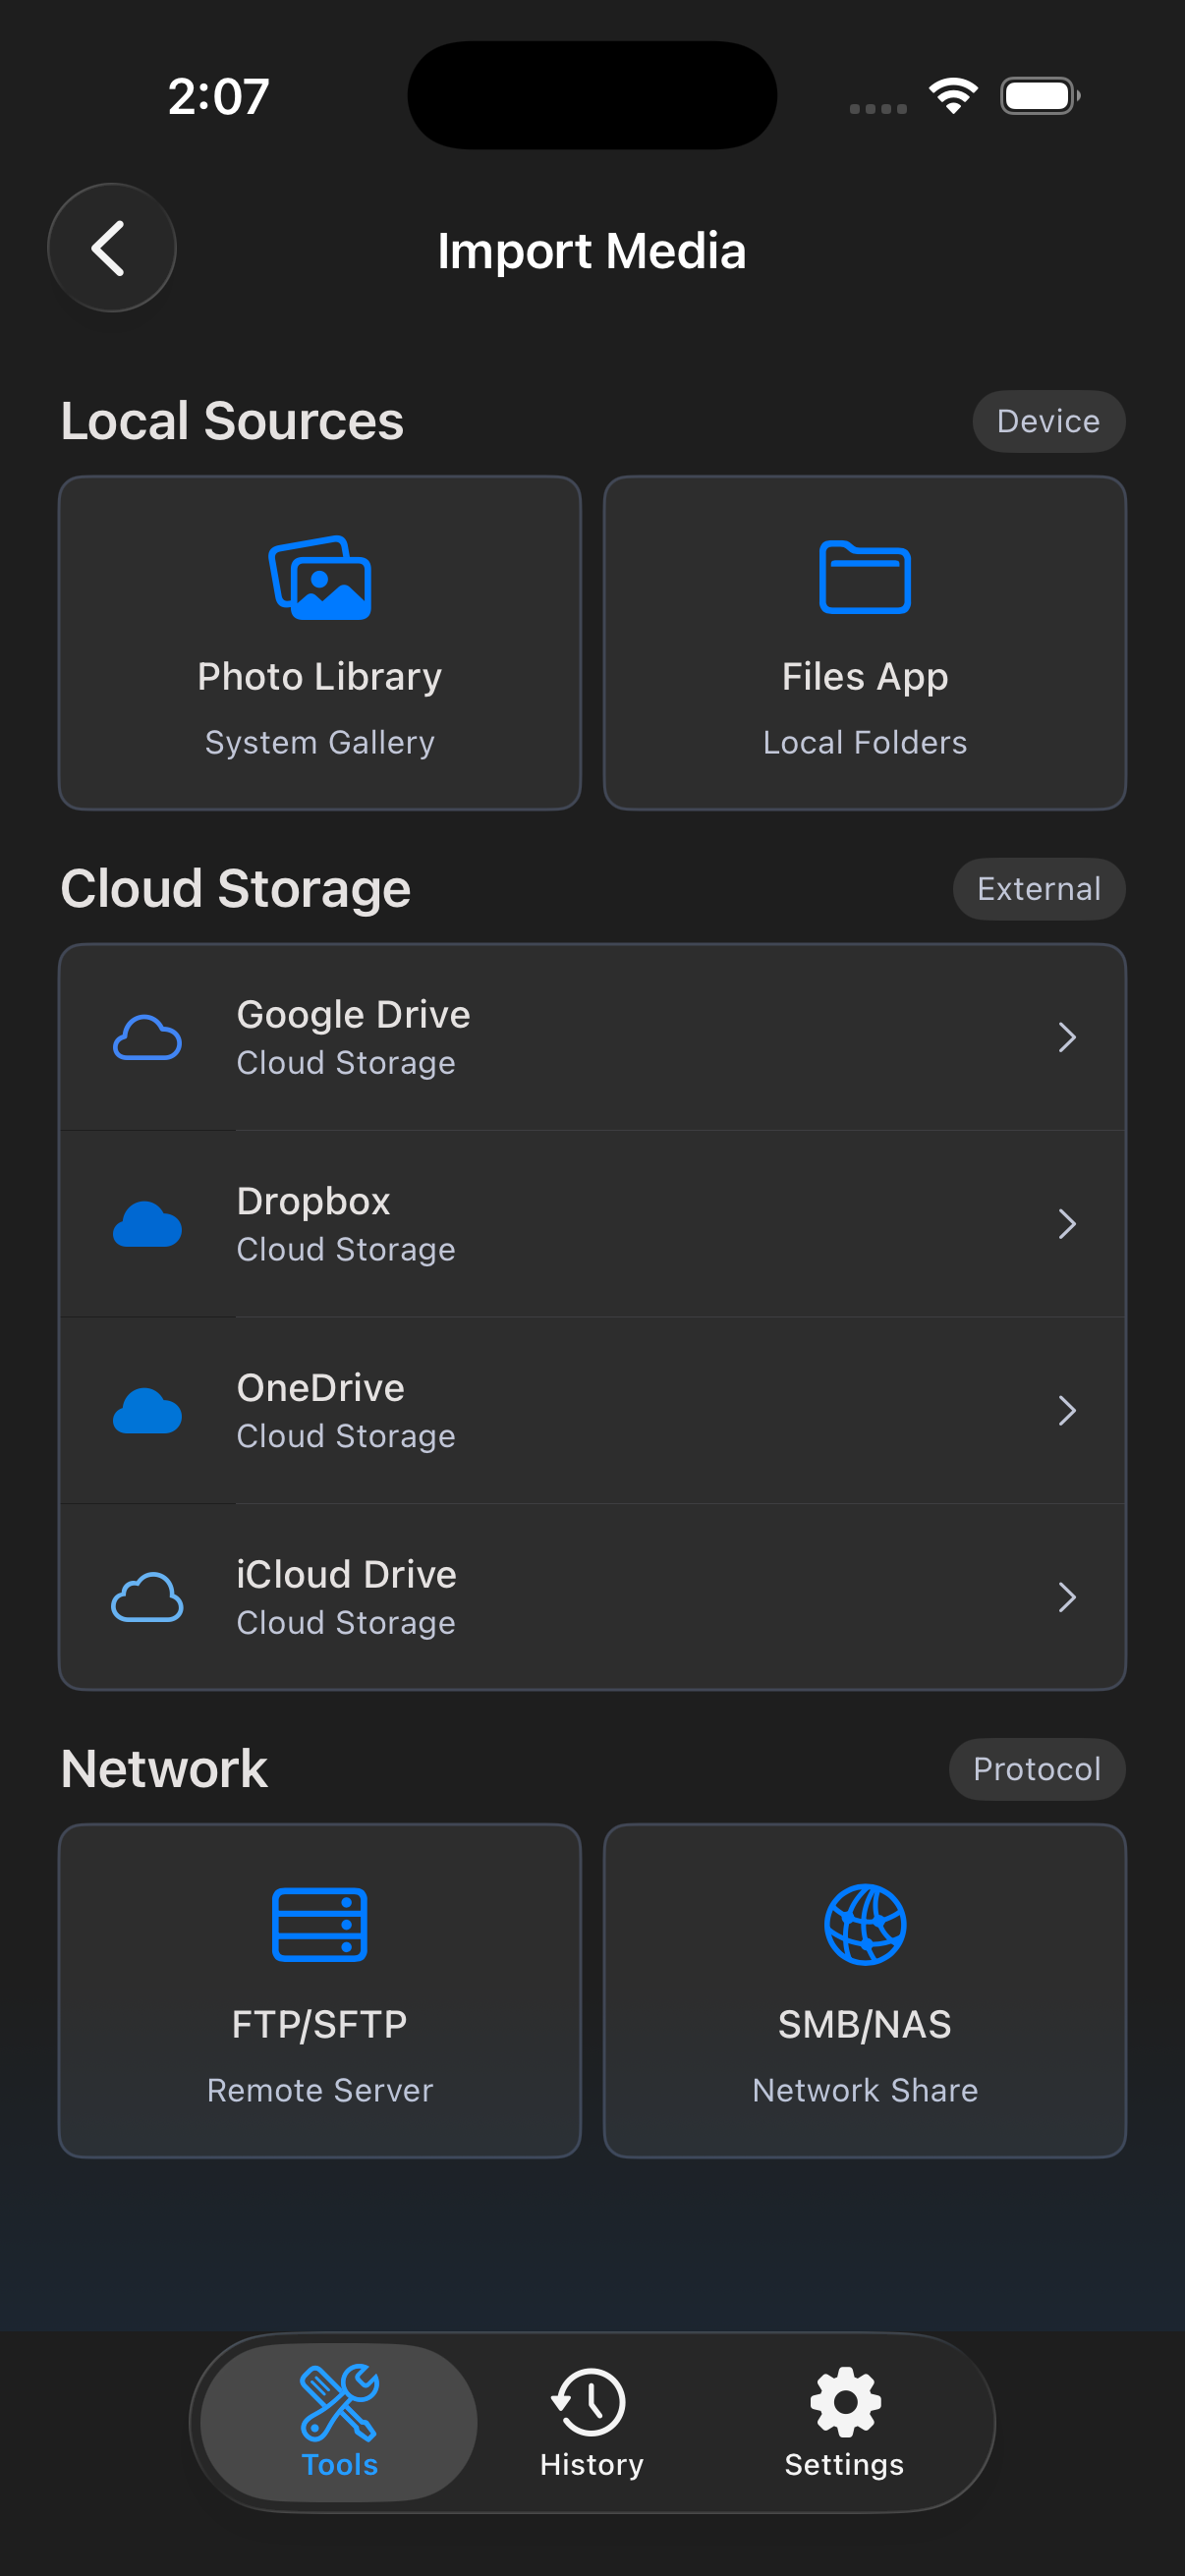Screen dimensions: 1185x2576
Task: Switch to the Settings tab label
Action: coord(845,2465)
